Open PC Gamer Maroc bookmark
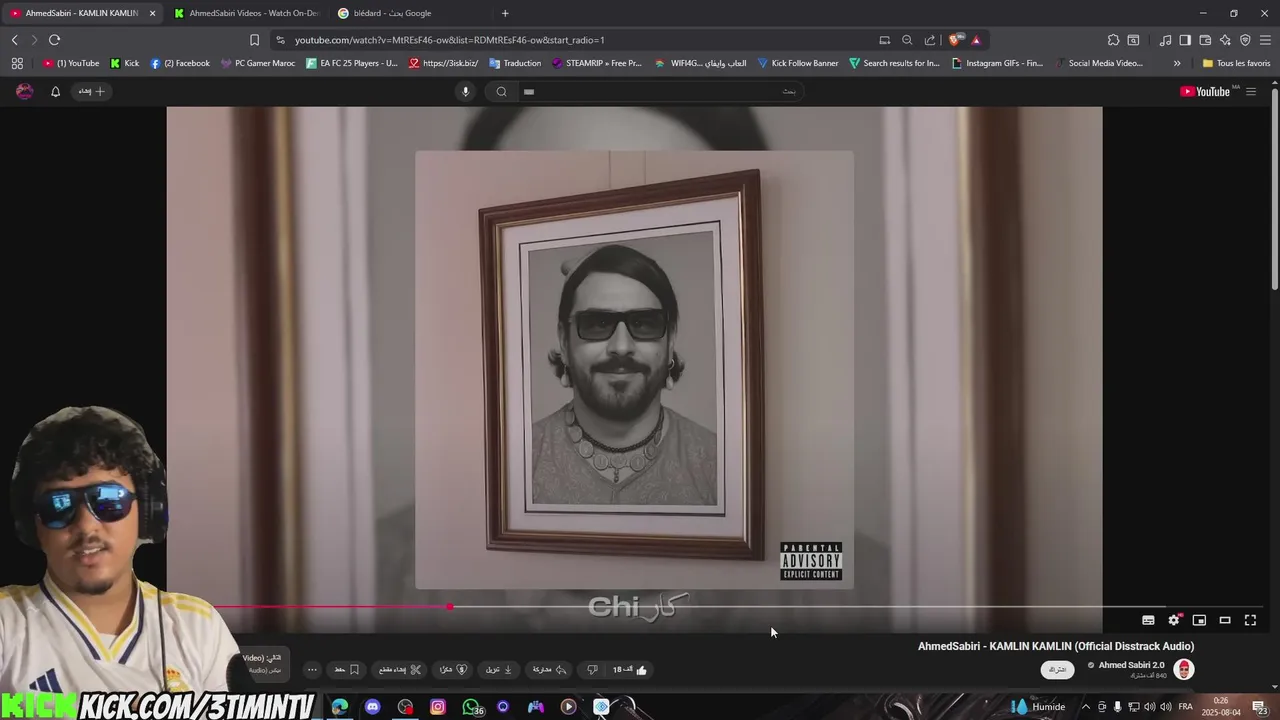The image size is (1280, 720). 258,63
